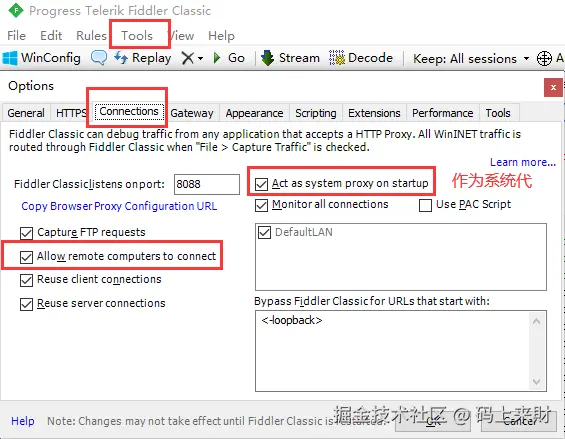Open the Rules menu
This screenshot has height=439, width=565.
click(x=91, y=36)
